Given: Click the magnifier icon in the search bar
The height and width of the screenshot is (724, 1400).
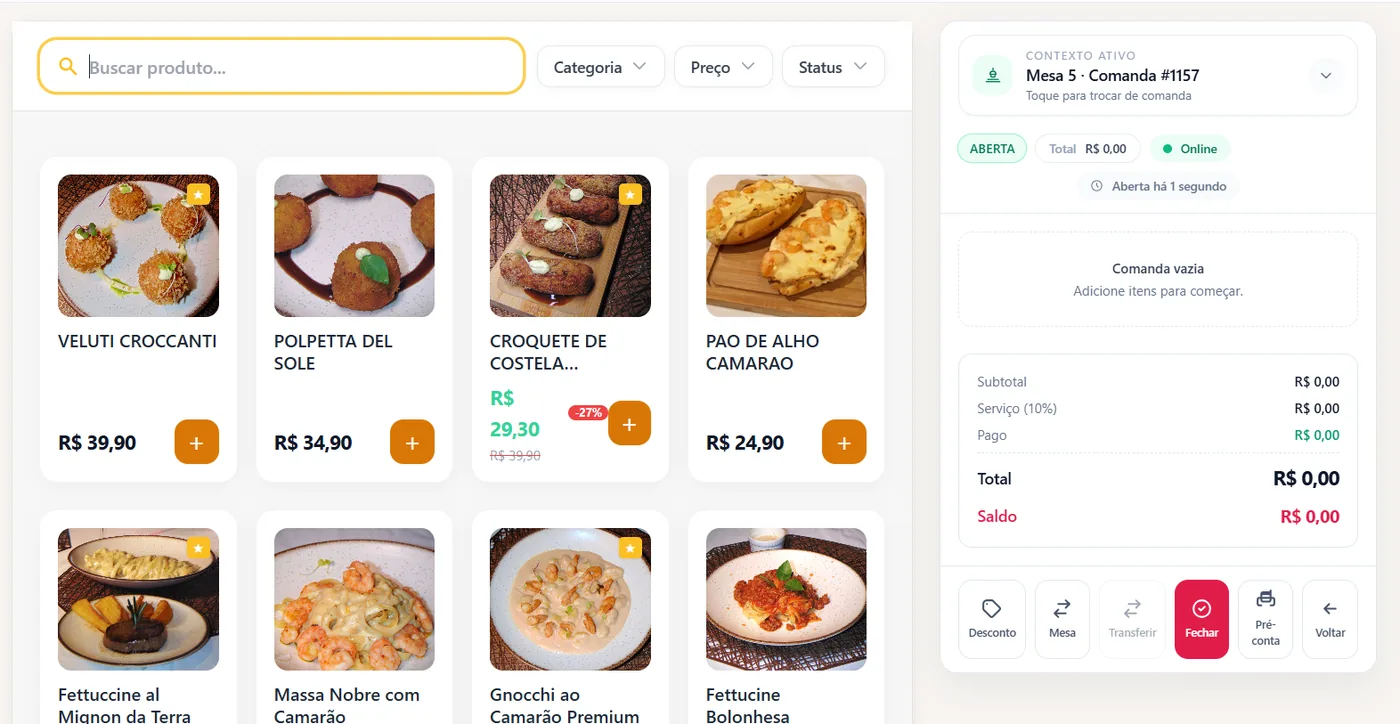Looking at the screenshot, I should [67, 66].
